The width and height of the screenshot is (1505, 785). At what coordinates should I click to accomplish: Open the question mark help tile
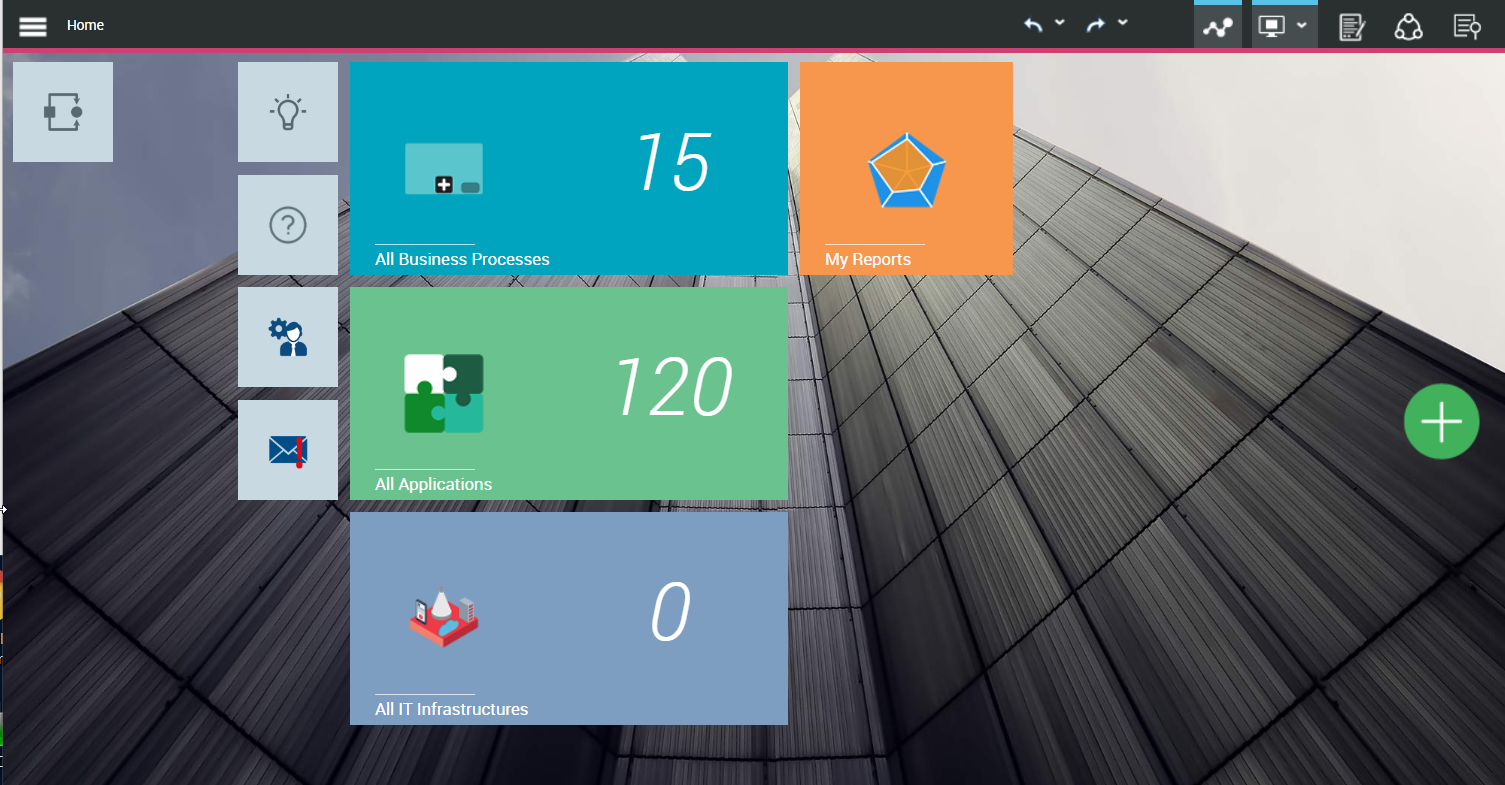(288, 225)
